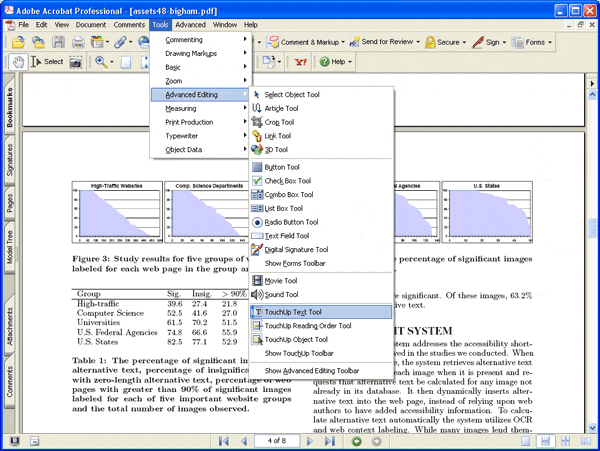Pick the List Box Tool
The width and height of the screenshot is (600, 451).
(x=321, y=208)
